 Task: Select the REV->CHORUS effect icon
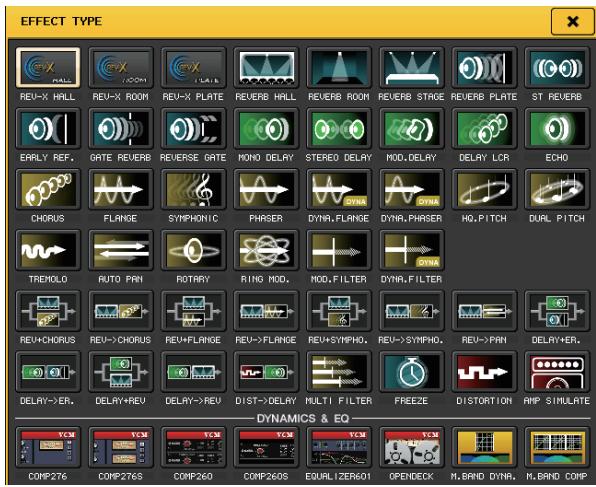tap(121, 311)
